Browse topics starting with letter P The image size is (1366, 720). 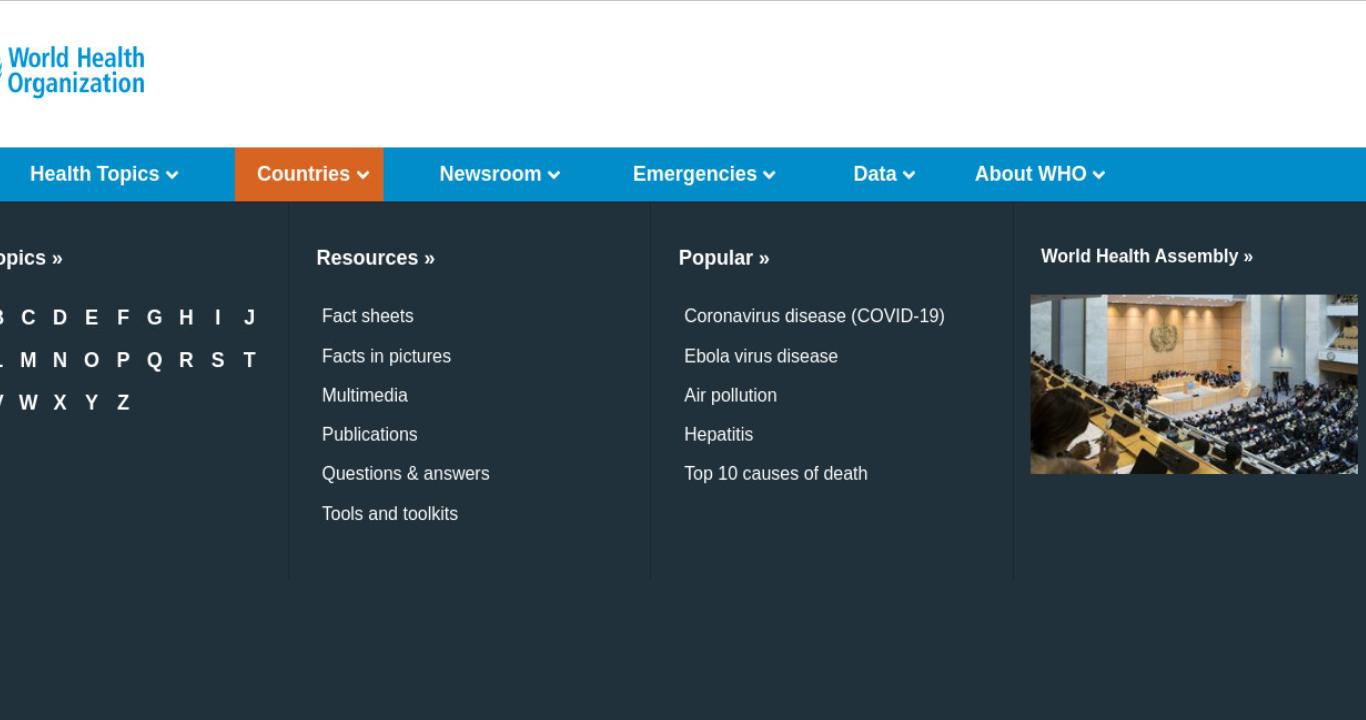(123, 360)
